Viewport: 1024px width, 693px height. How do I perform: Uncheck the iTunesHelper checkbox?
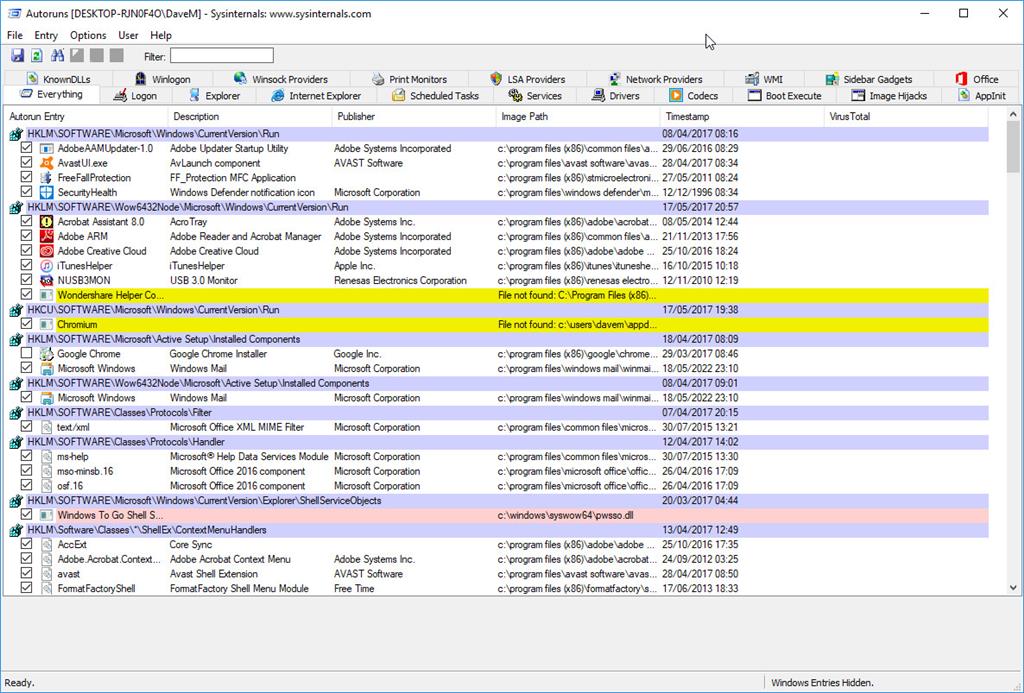(26, 265)
